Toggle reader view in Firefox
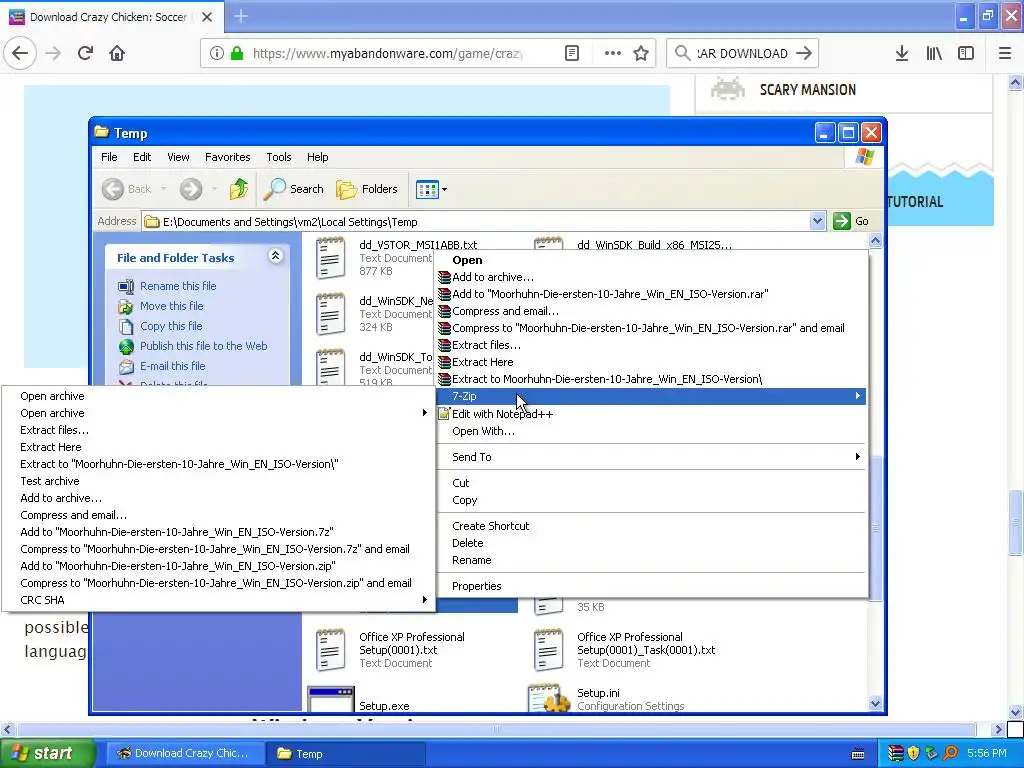1024x768 pixels. pos(571,54)
